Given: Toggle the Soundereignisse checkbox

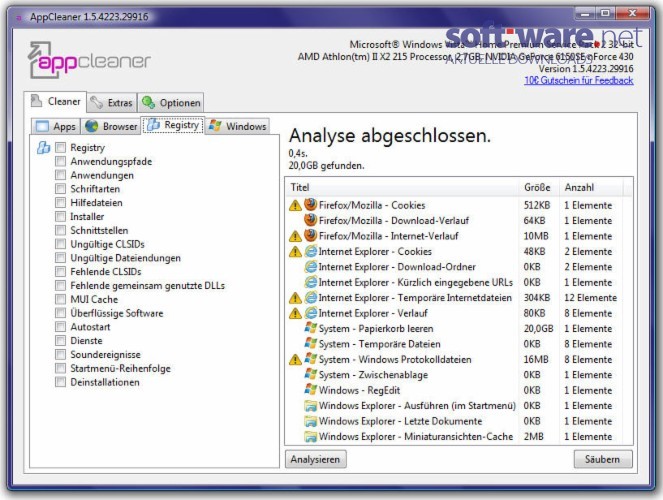Looking at the screenshot, I should [x=61, y=355].
